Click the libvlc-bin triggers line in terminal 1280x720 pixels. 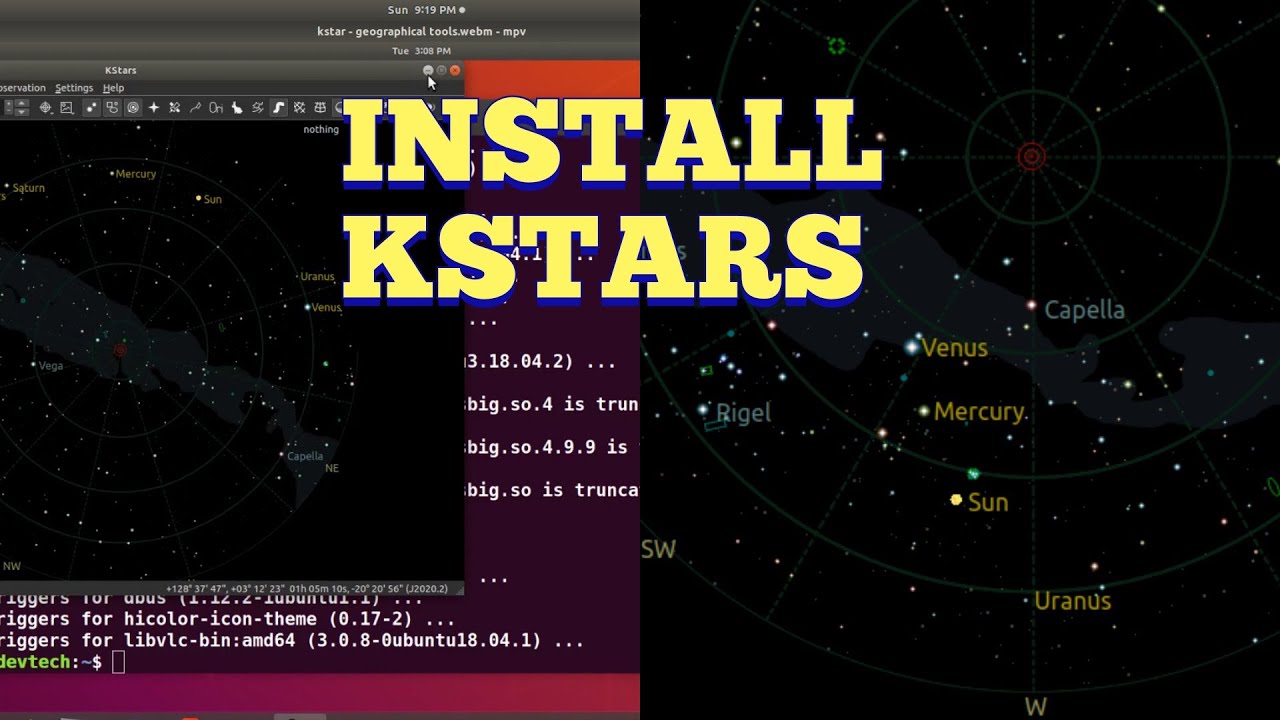(x=292, y=641)
